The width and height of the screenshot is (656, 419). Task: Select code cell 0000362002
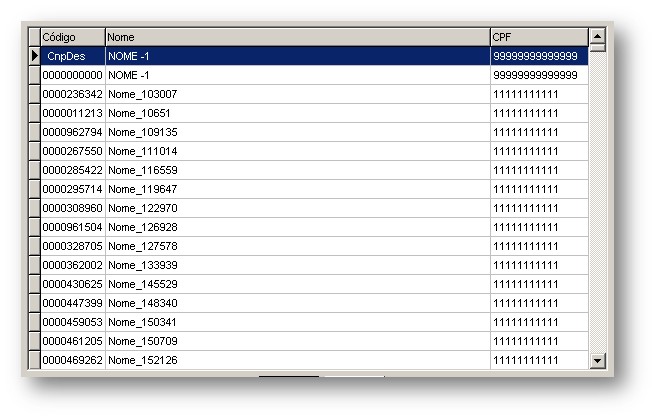(73, 265)
